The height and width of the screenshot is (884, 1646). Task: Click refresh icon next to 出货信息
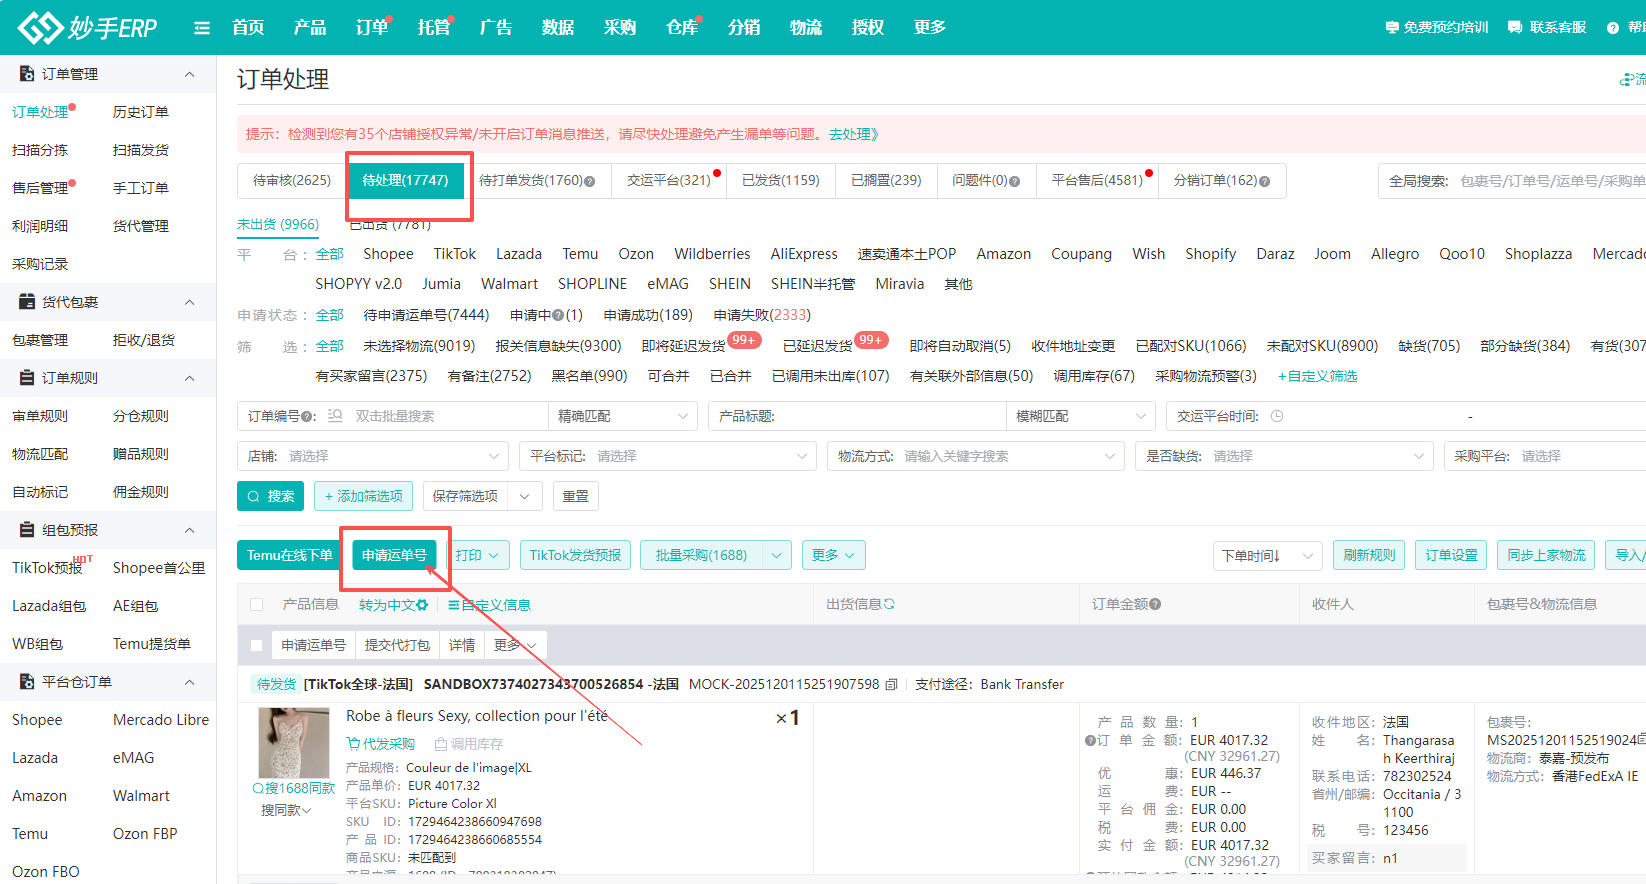(889, 604)
